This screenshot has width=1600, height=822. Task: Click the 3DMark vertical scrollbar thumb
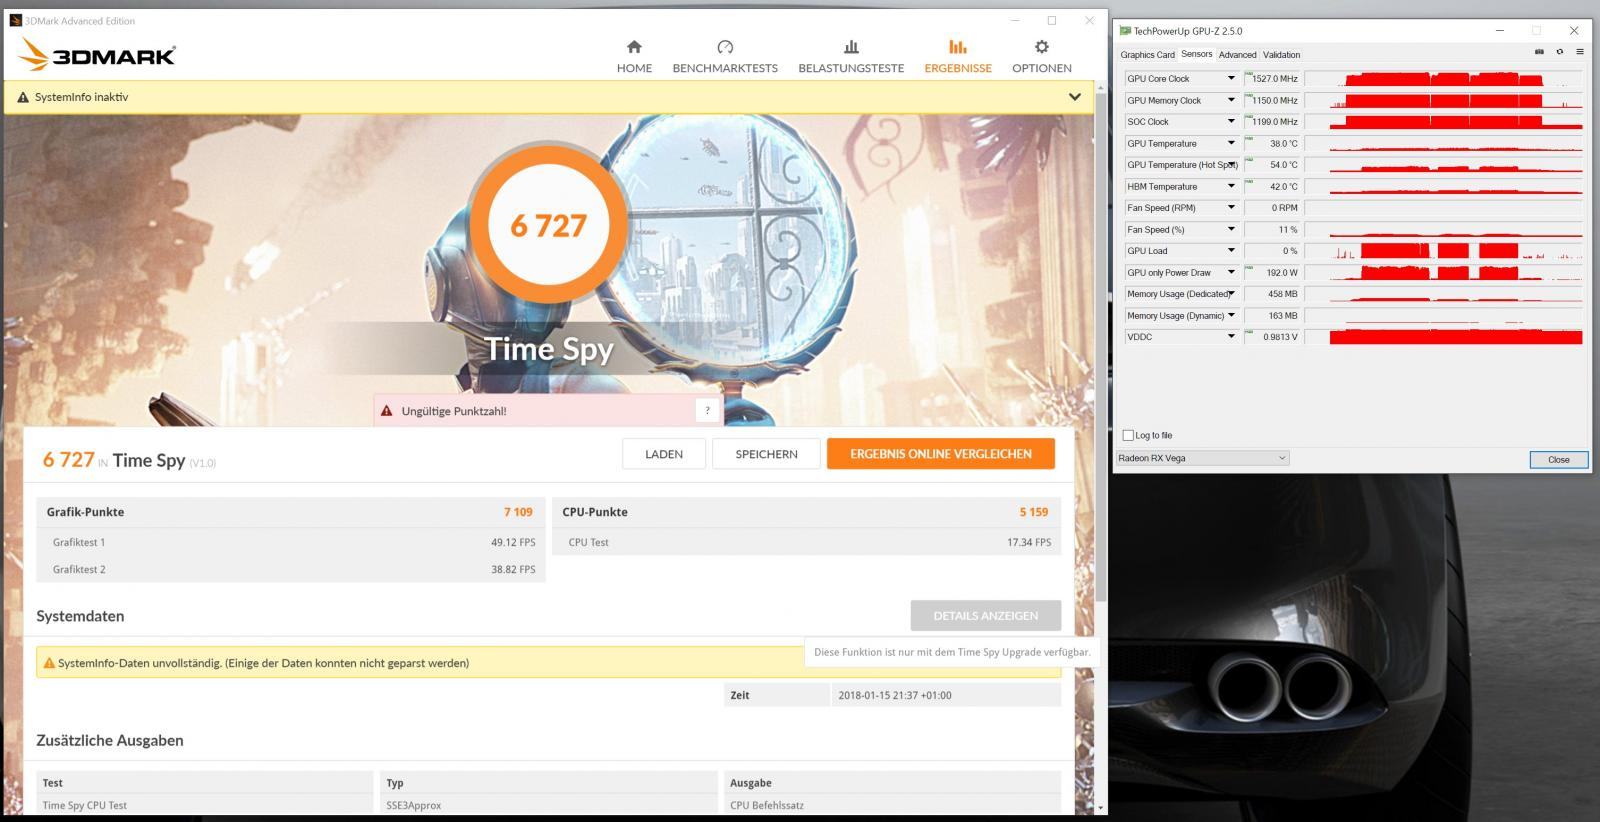coord(1101,346)
